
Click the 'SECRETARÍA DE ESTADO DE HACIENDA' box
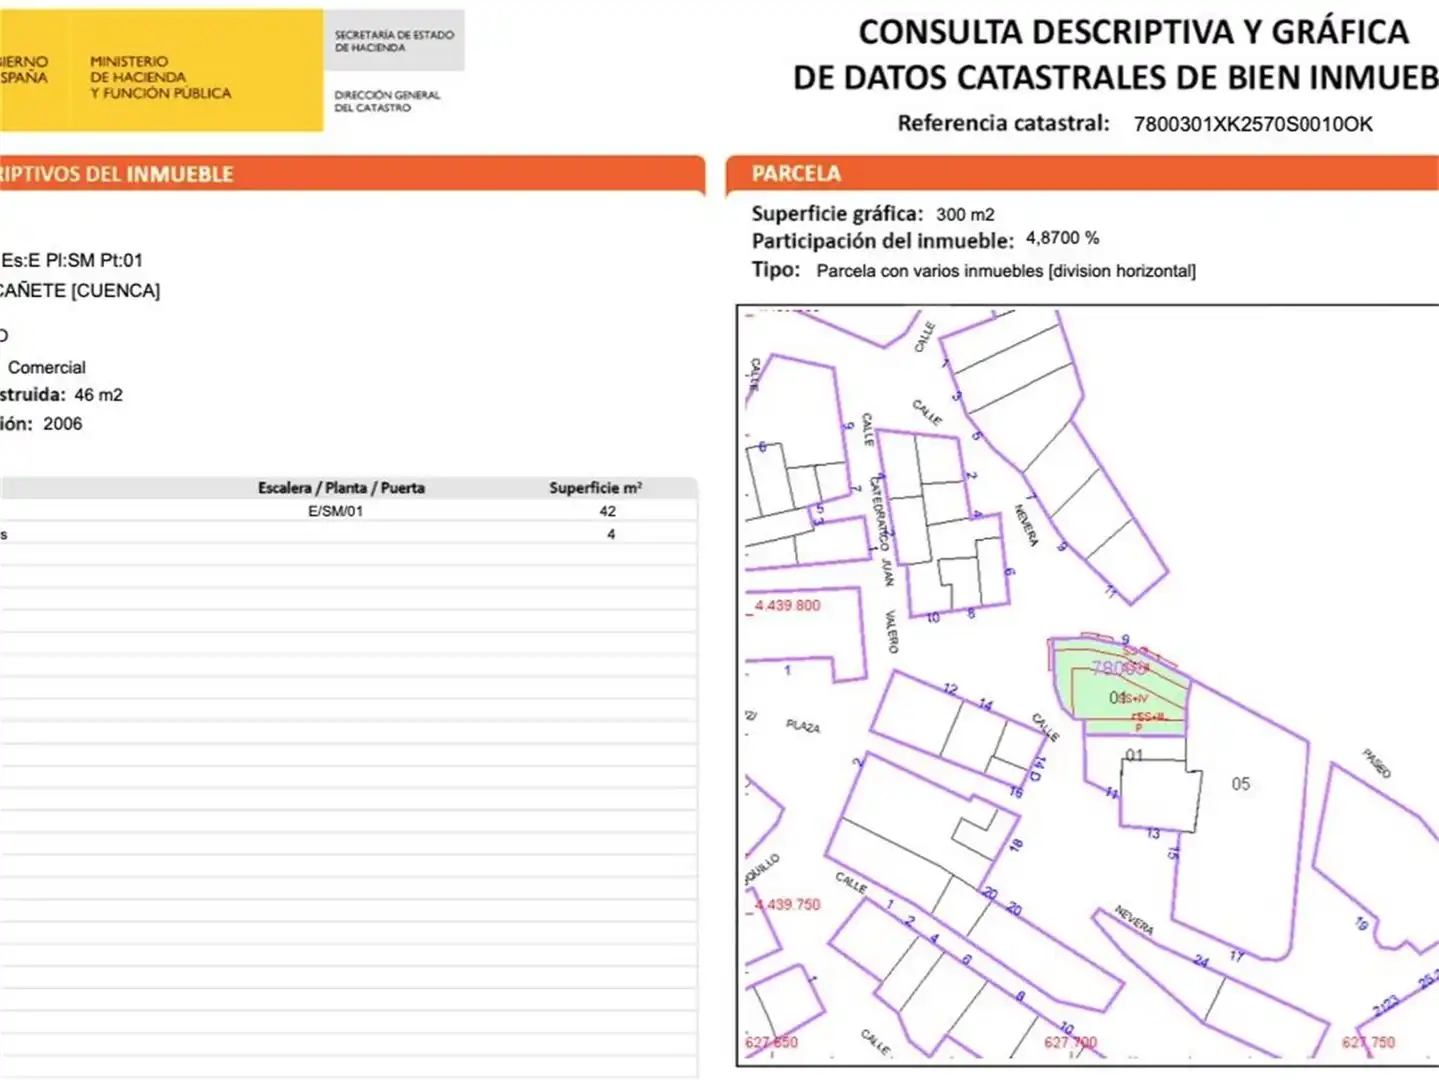394,41
